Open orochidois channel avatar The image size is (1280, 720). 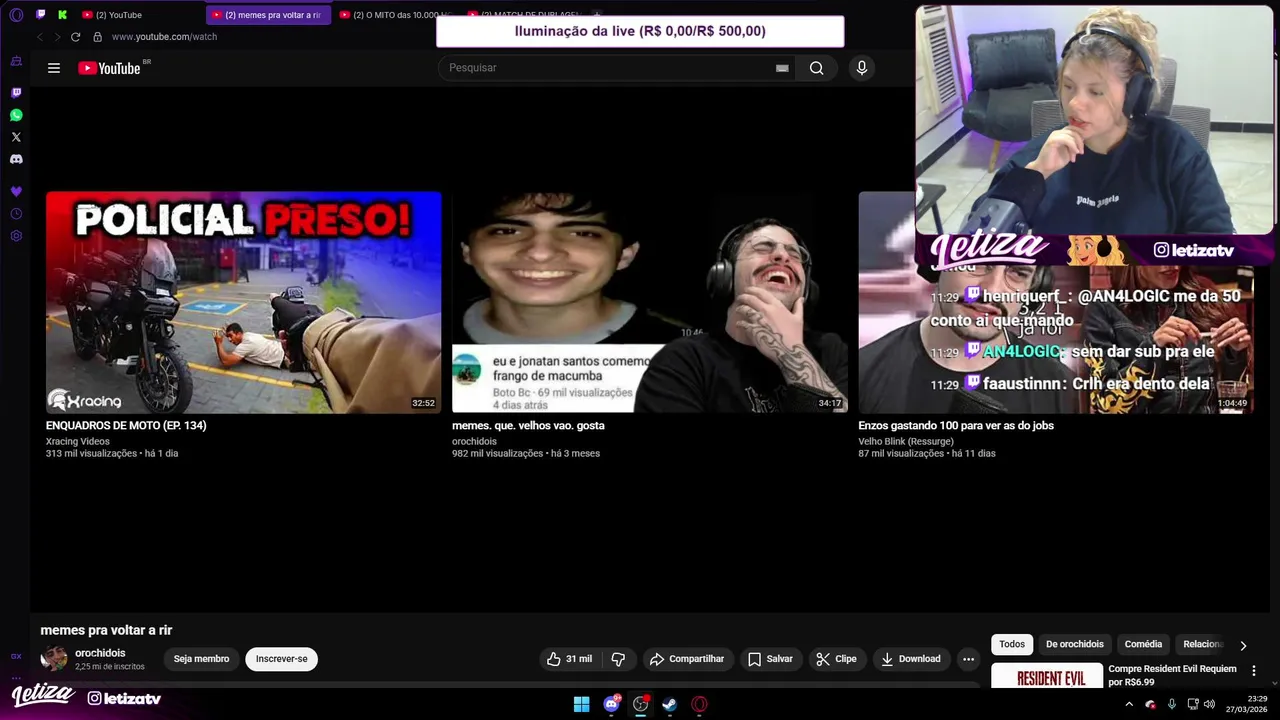click(54, 659)
